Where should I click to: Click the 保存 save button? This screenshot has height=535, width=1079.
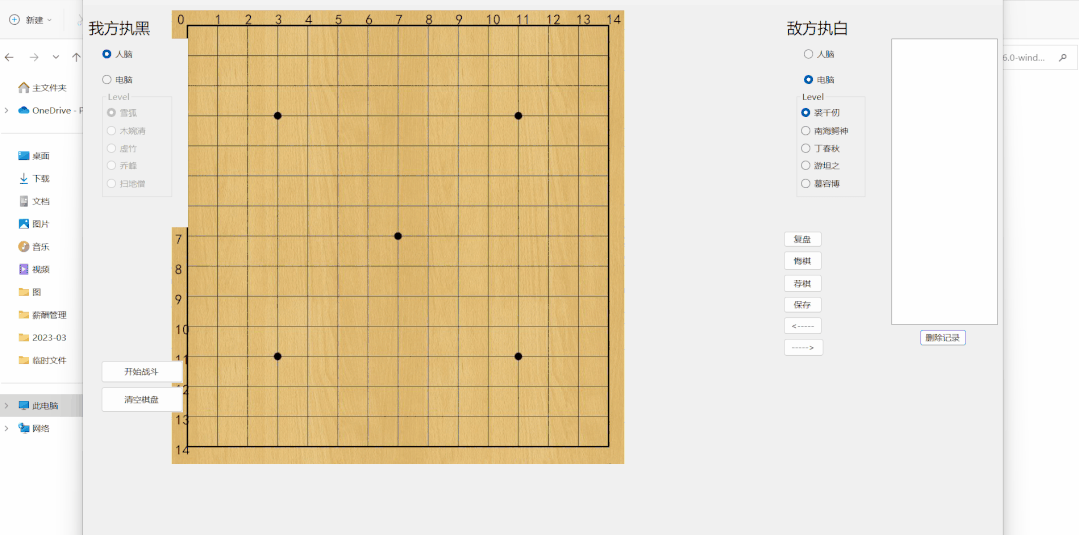coord(802,304)
